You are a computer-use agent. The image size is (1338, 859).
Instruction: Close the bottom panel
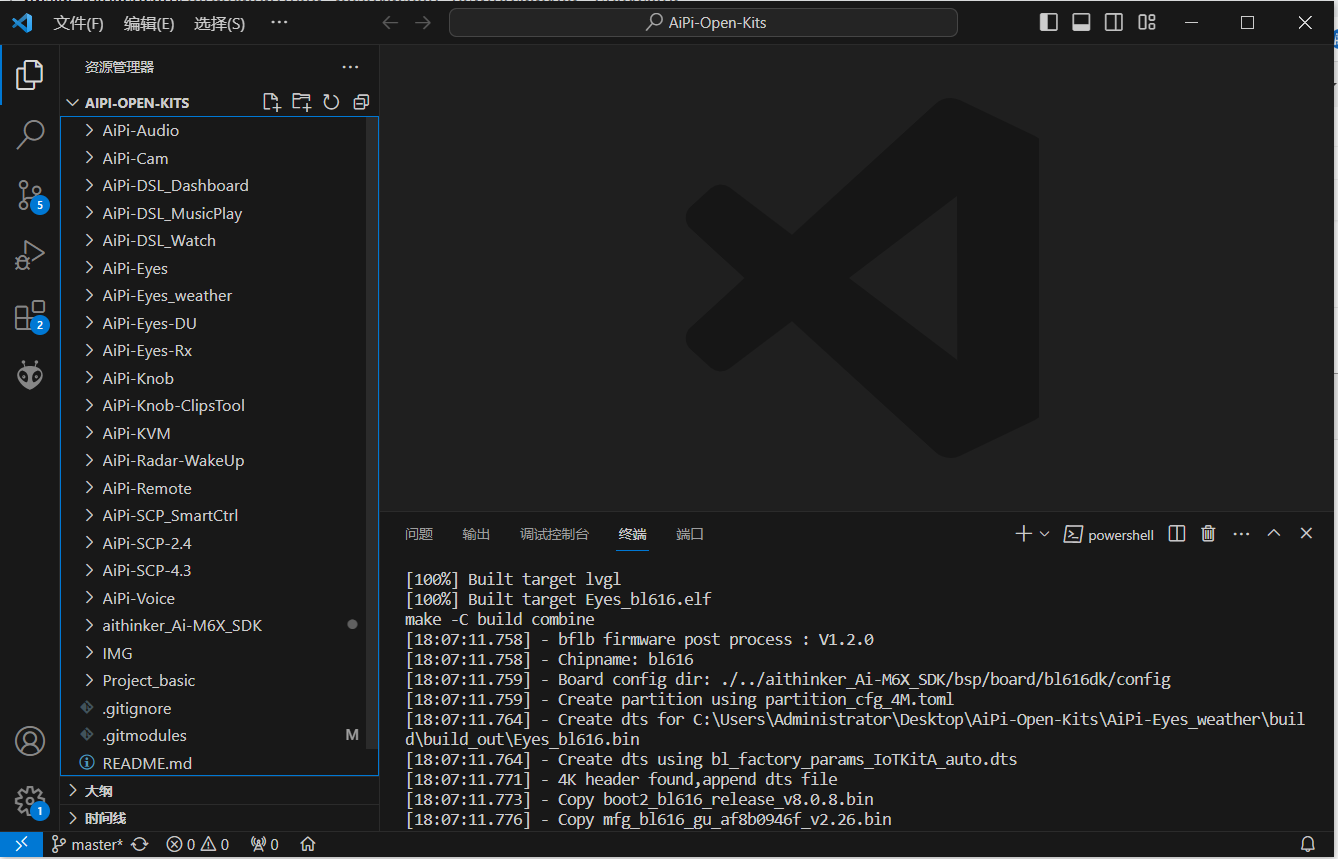coord(1306,534)
